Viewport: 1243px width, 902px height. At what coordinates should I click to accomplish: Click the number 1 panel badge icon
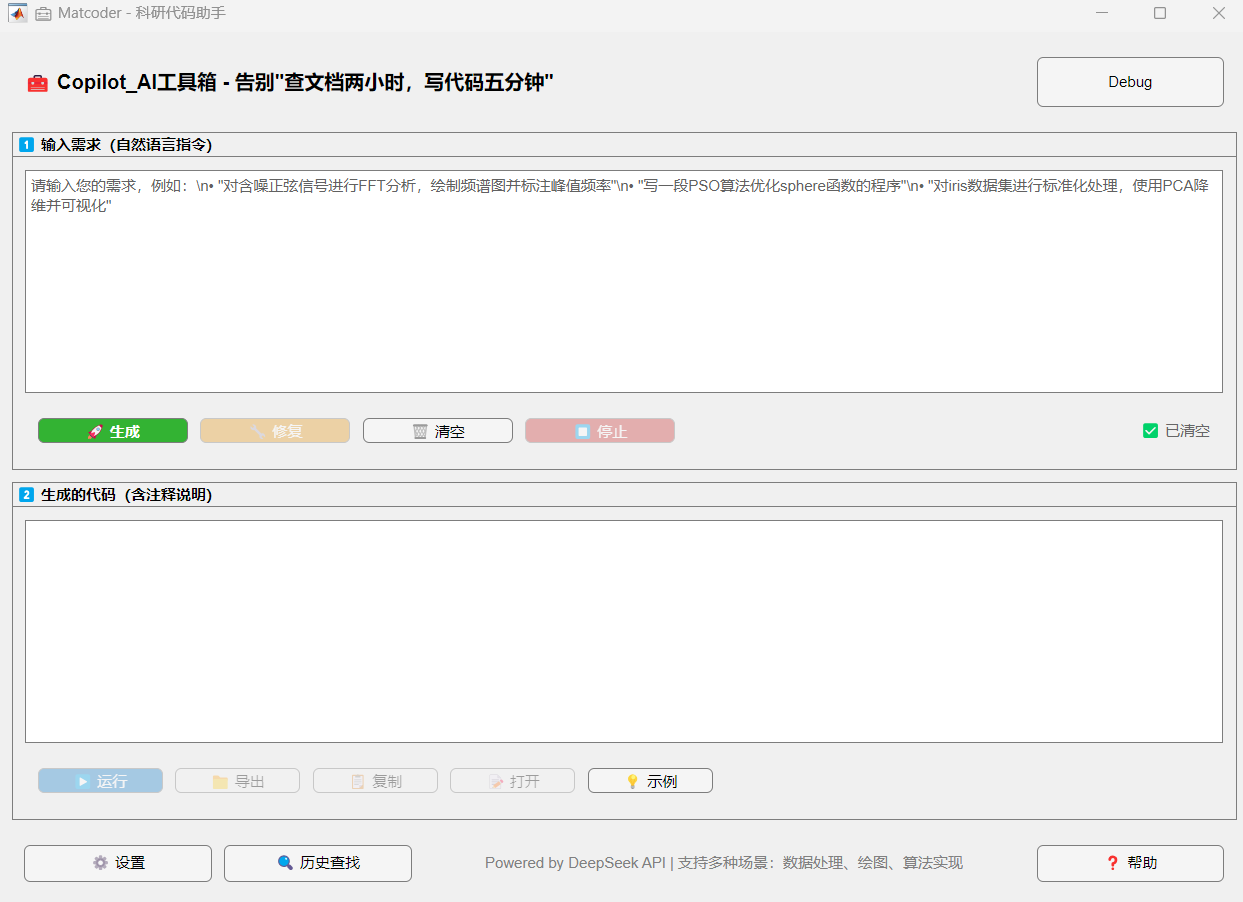[x=27, y=145]
